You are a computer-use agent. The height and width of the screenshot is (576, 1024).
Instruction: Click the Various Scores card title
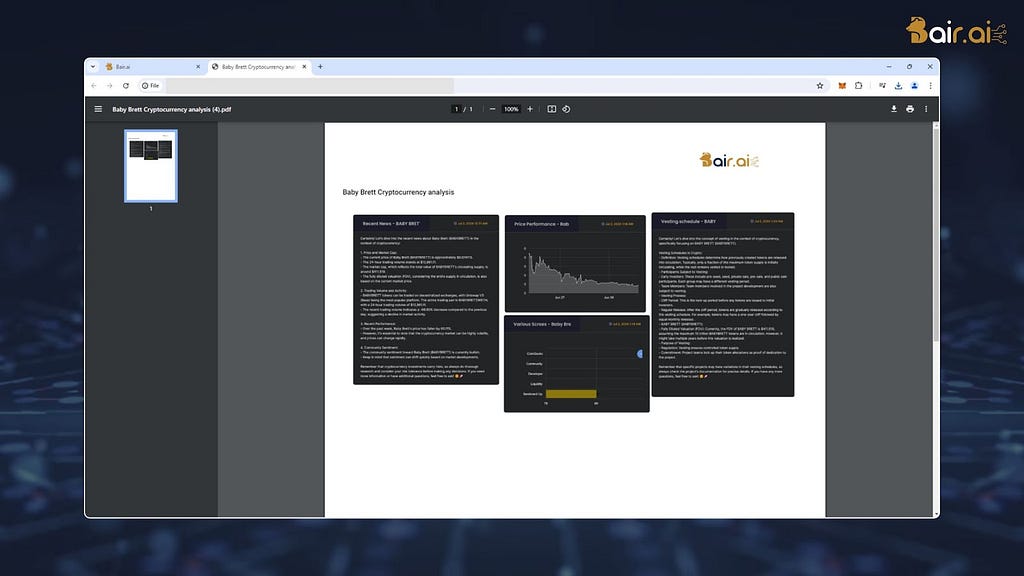(x=542, y=324)
